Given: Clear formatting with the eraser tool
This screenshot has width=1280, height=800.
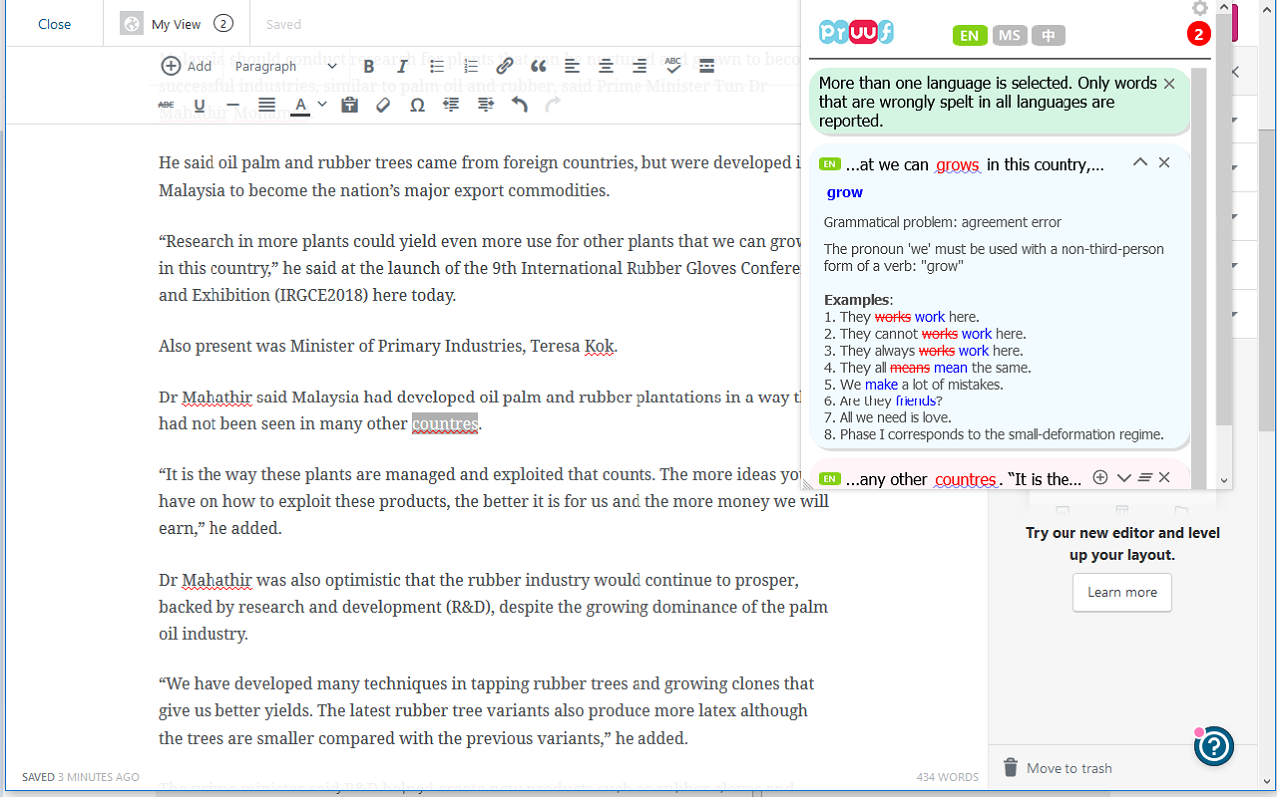Looking at the screenshot, I should 383,105.
